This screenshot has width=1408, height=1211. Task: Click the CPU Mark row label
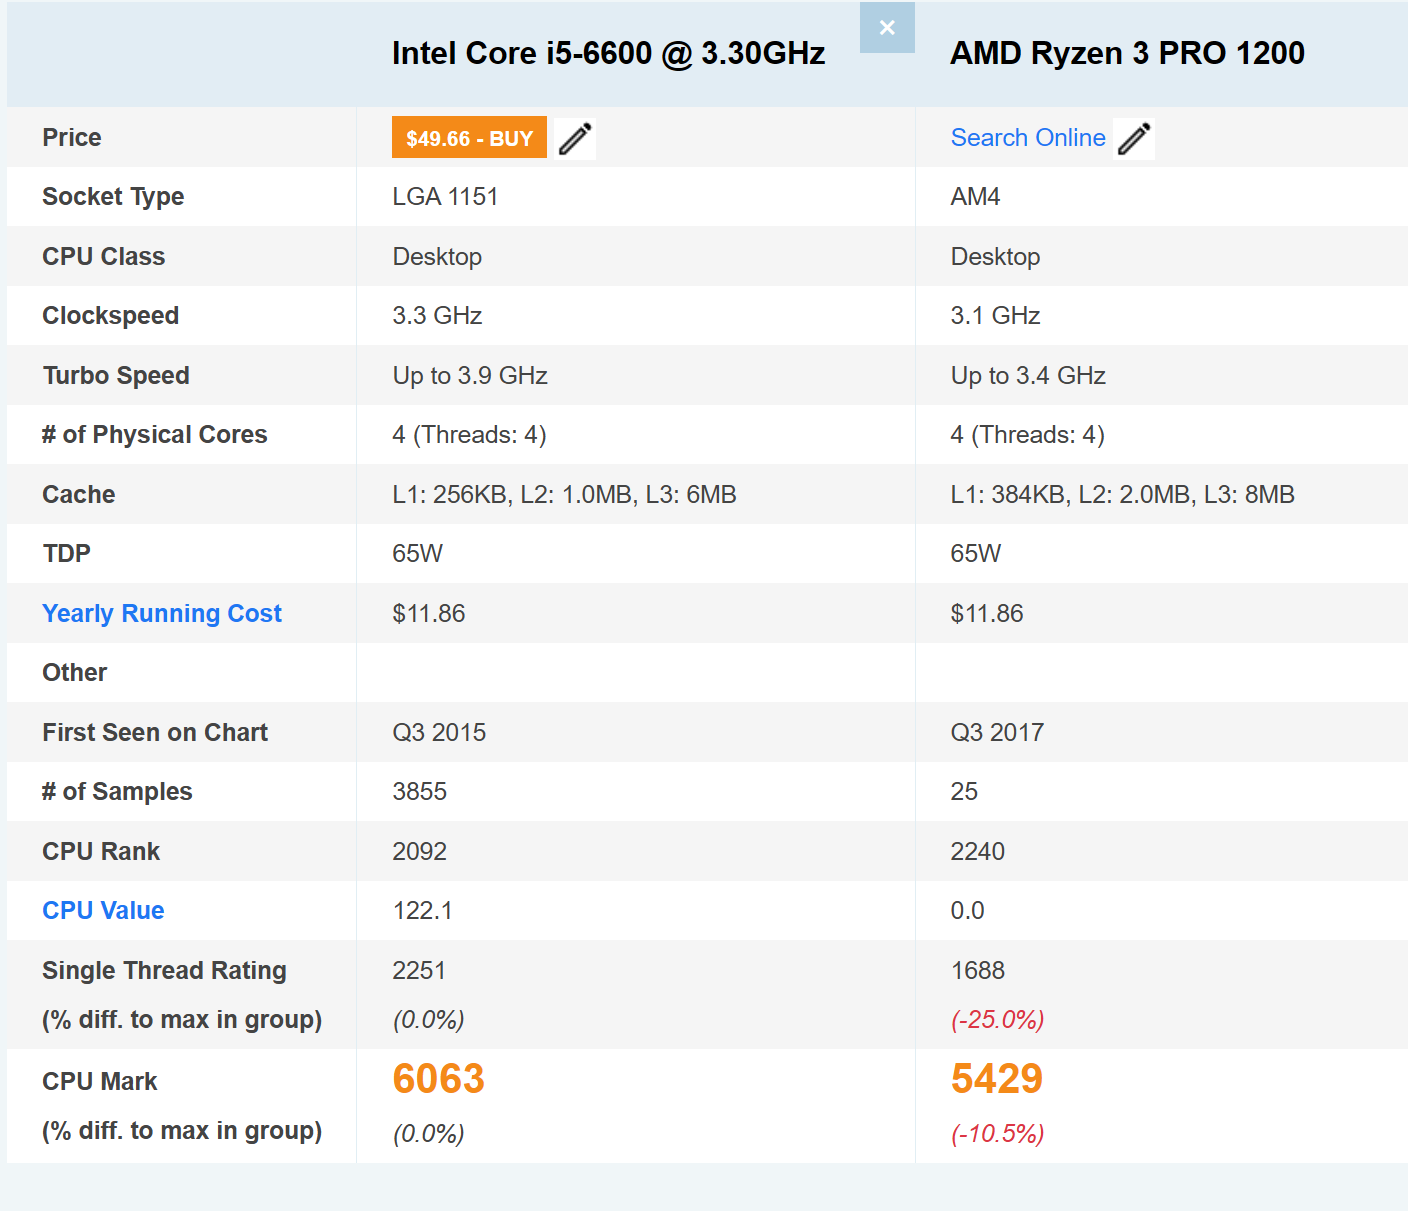(x=99, y=1081)
